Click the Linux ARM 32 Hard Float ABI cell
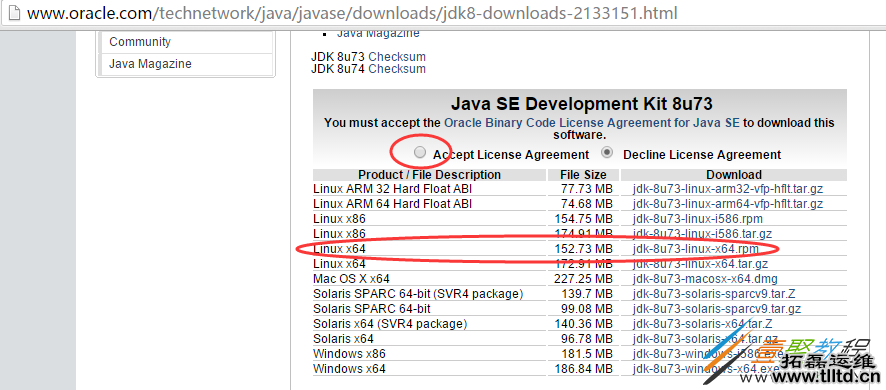 [x=393, y=189]
